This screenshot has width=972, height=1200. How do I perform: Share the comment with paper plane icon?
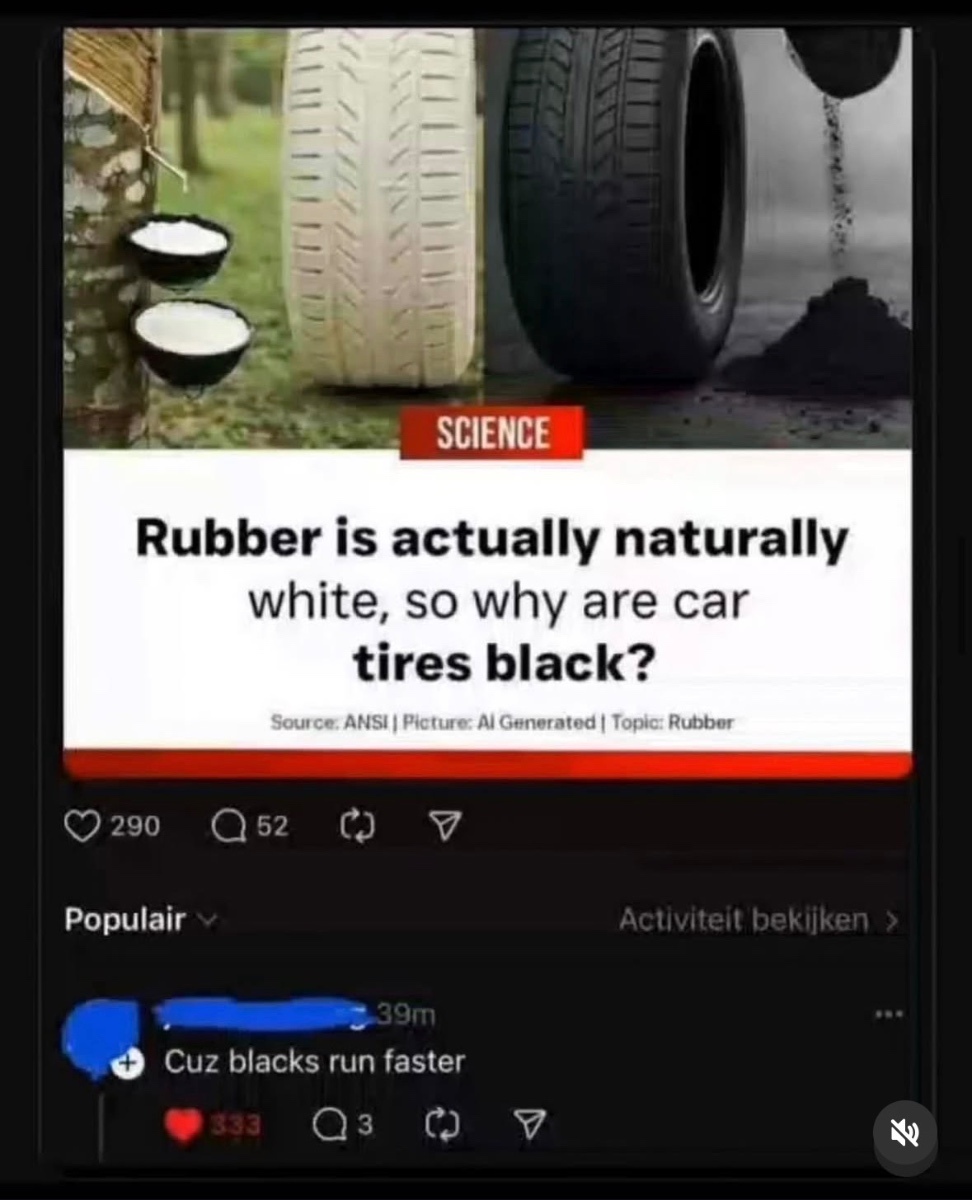(x=529, y=1126)
